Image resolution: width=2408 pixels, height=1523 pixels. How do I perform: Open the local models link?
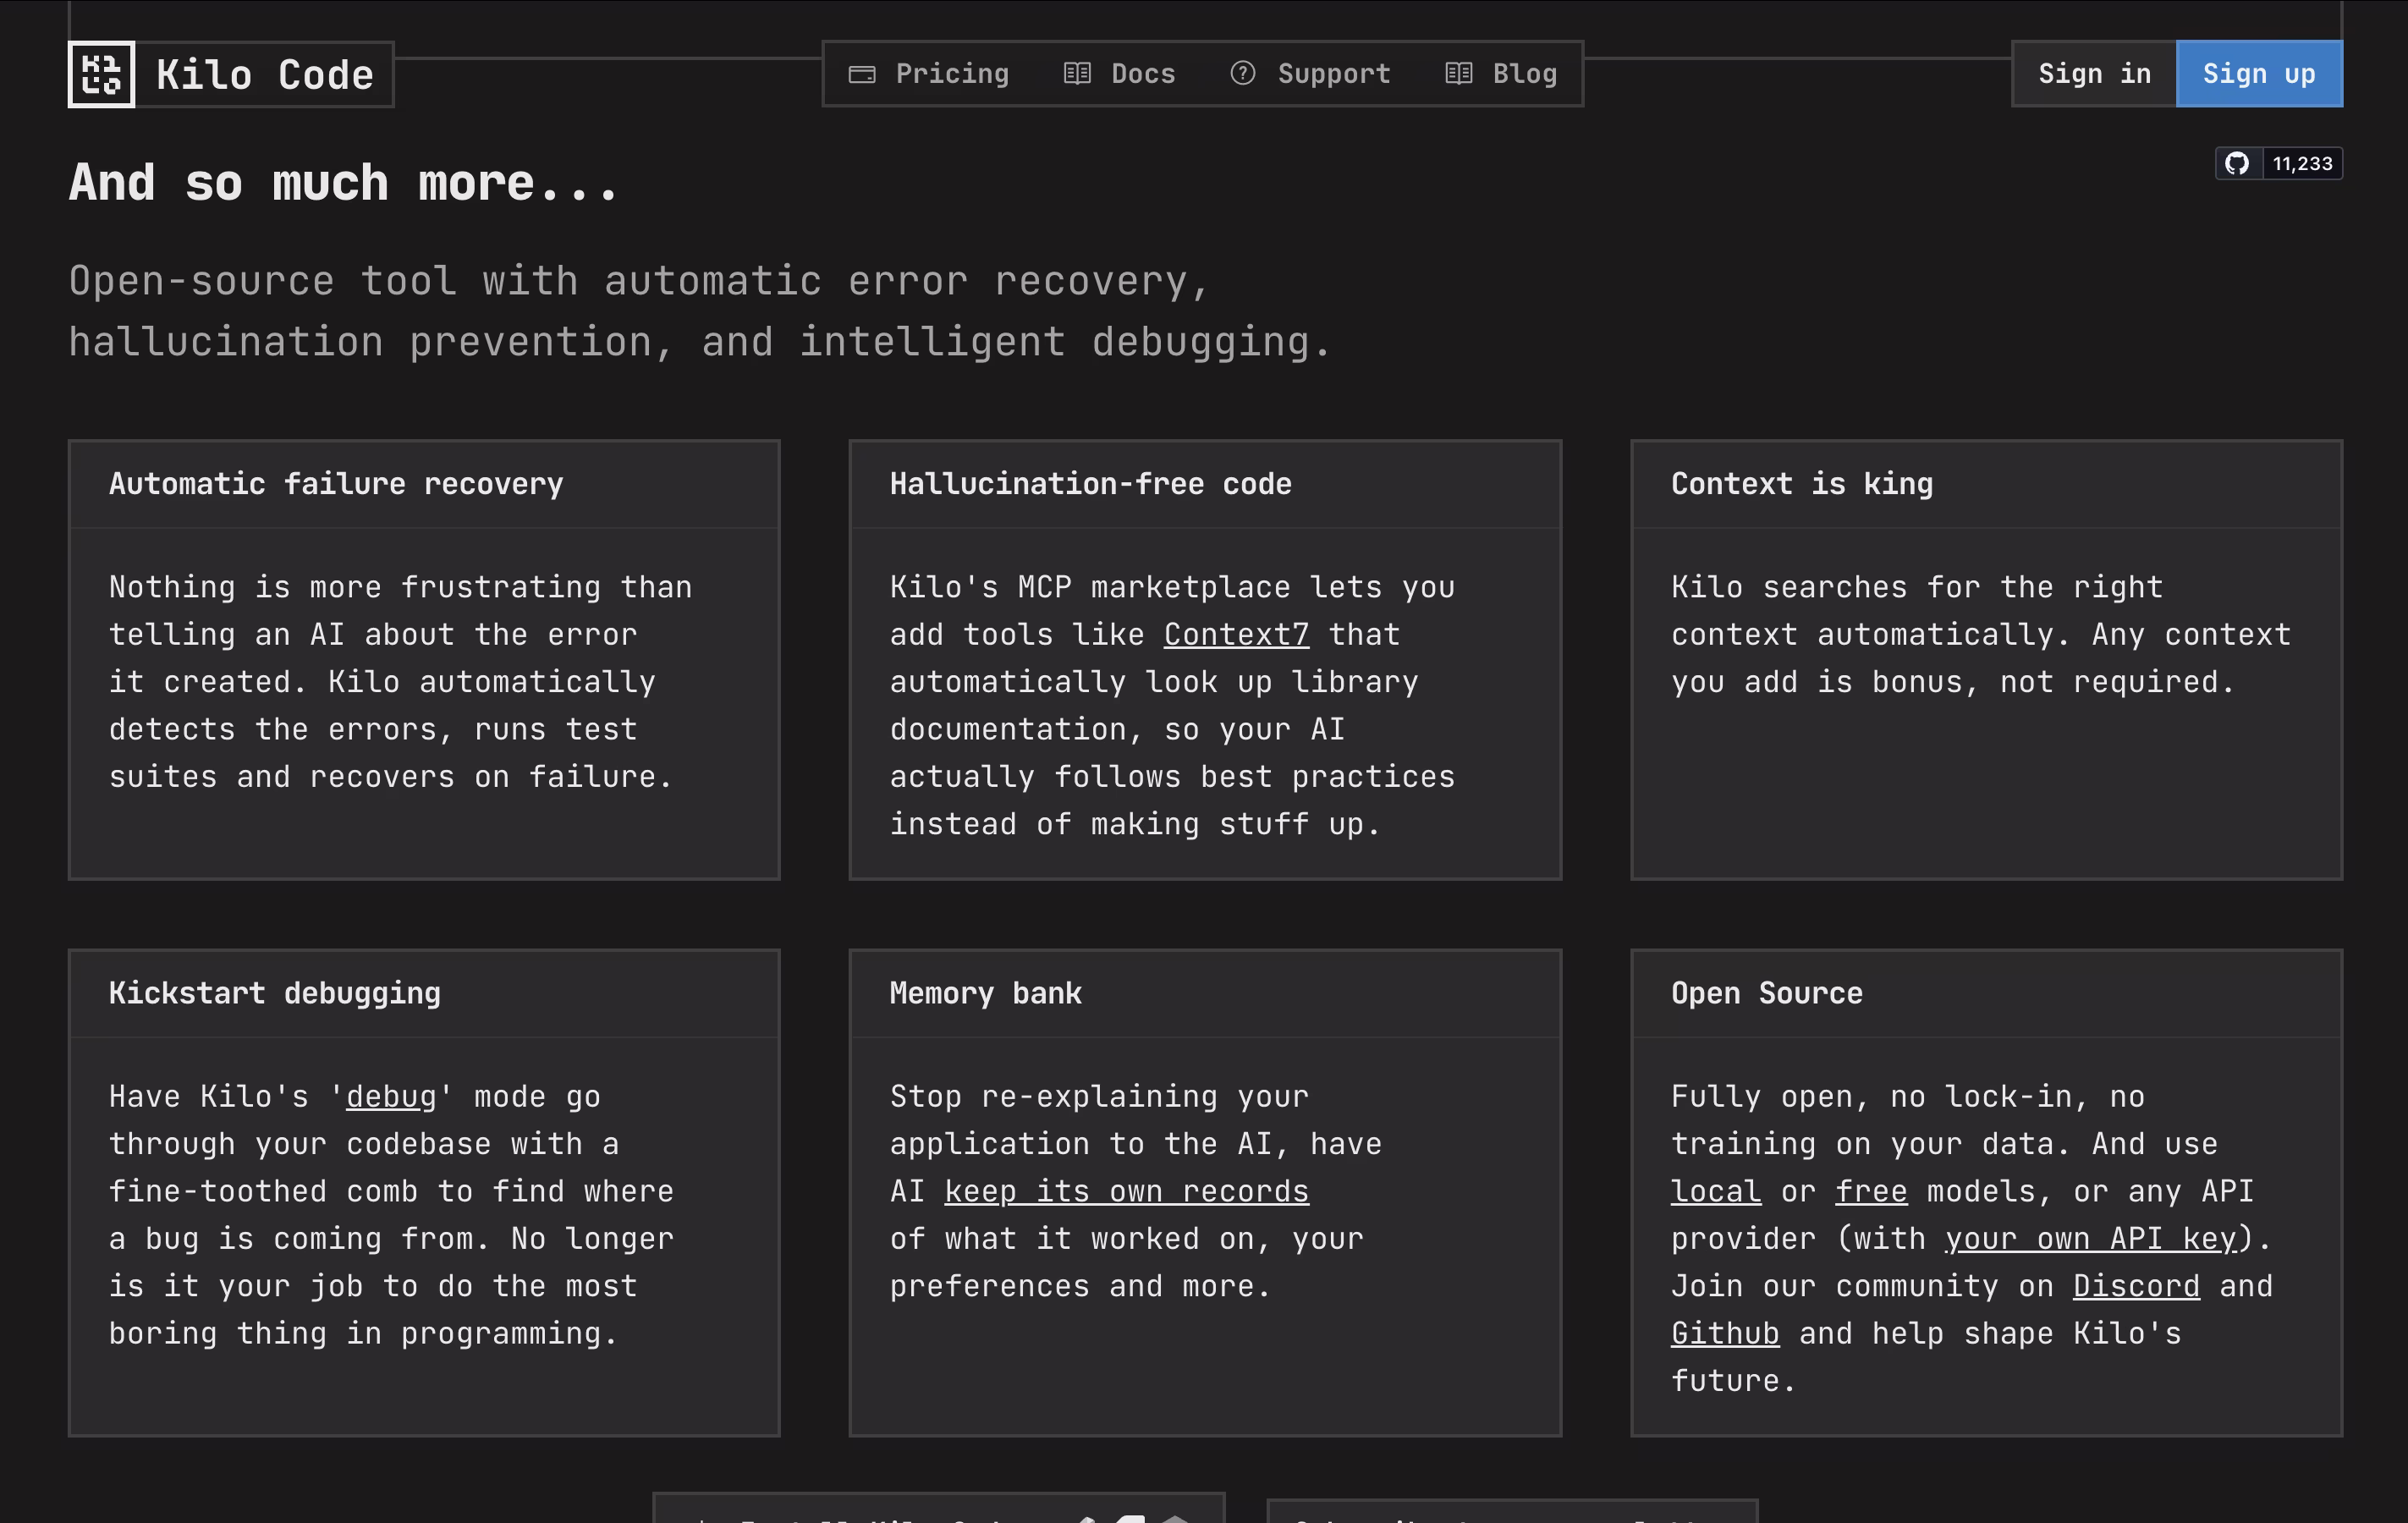[1715, 1192]
